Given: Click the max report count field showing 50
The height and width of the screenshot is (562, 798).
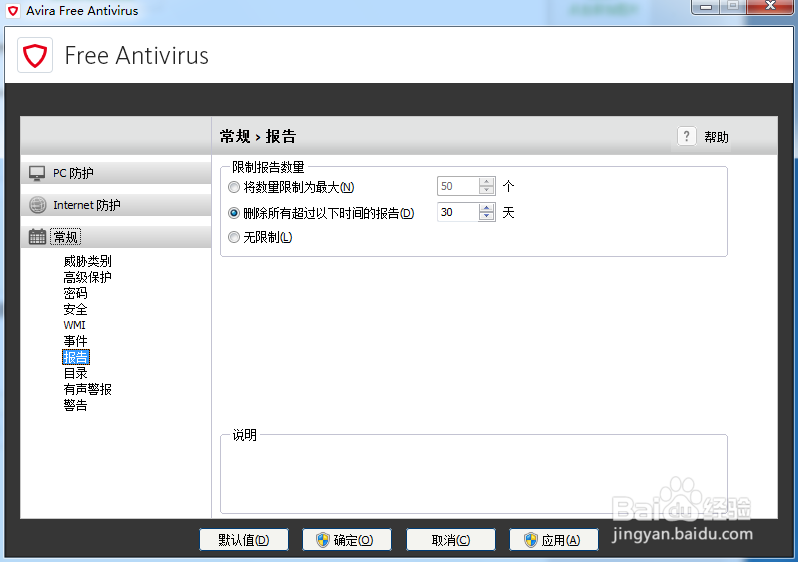Looking at the screenshot, I should pos(458,186).
